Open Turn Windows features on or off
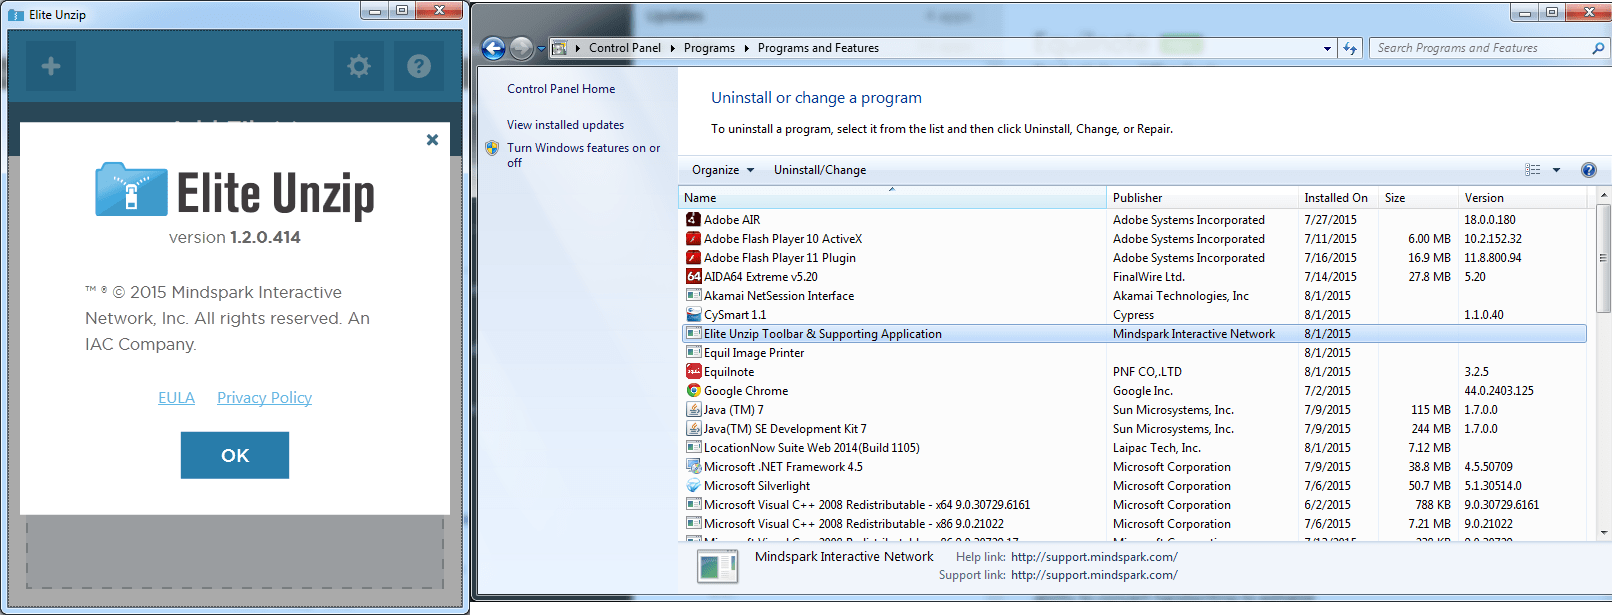 [583, 155]
